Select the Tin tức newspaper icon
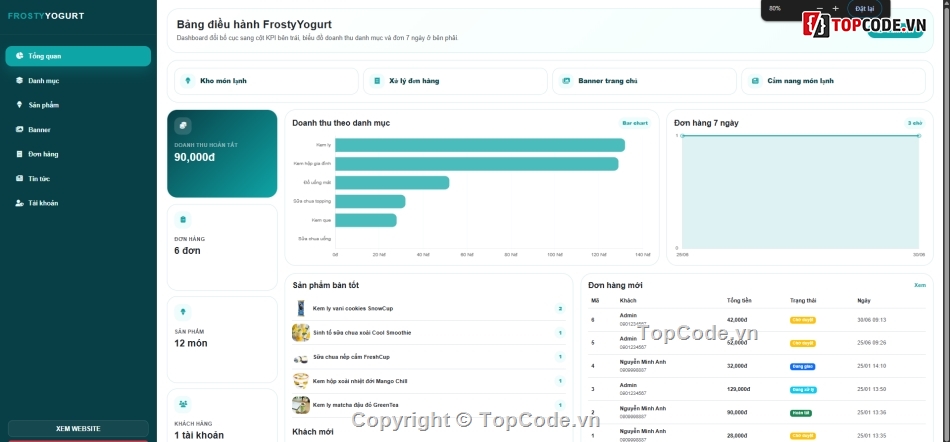The image size is (950, 442). pyautogui.click(x=19, y=179)
